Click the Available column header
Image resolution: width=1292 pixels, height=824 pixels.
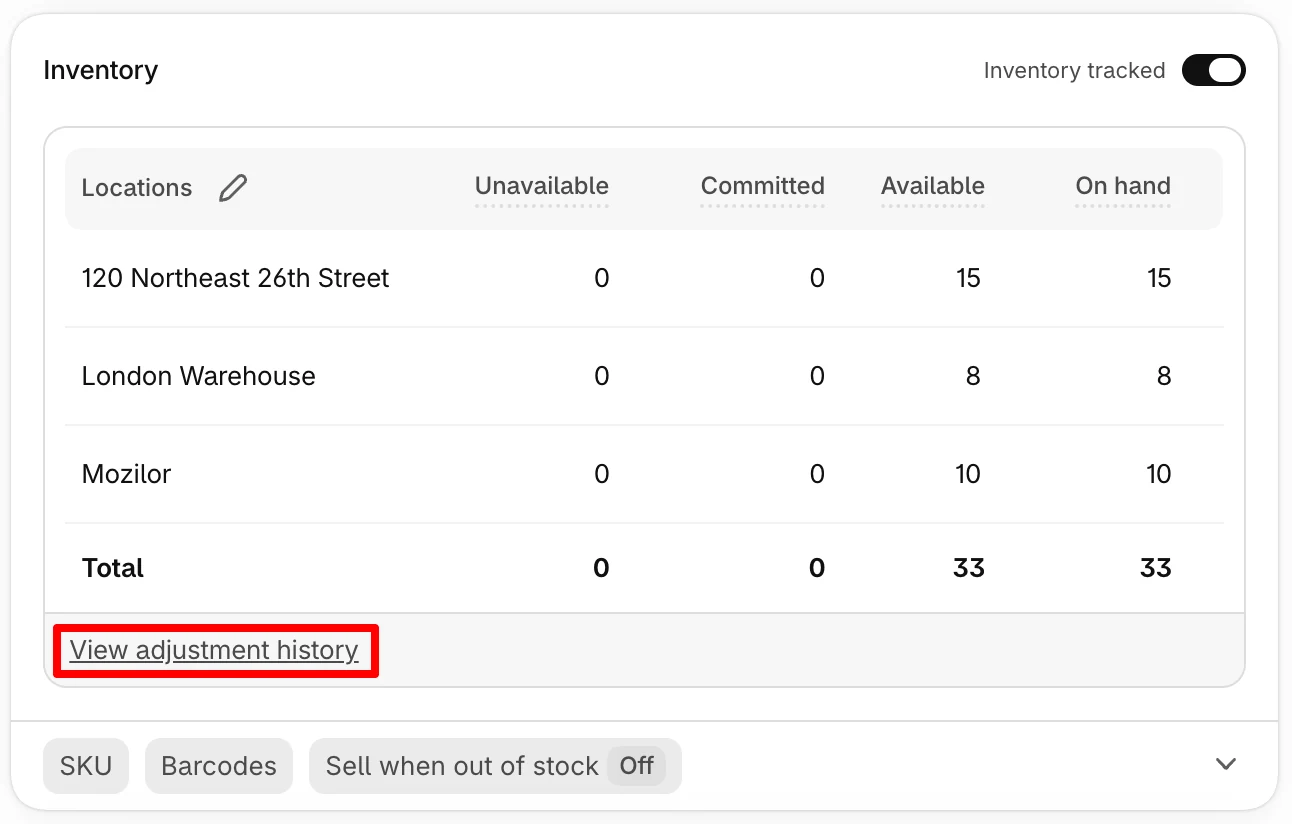[x=933, y=186]
